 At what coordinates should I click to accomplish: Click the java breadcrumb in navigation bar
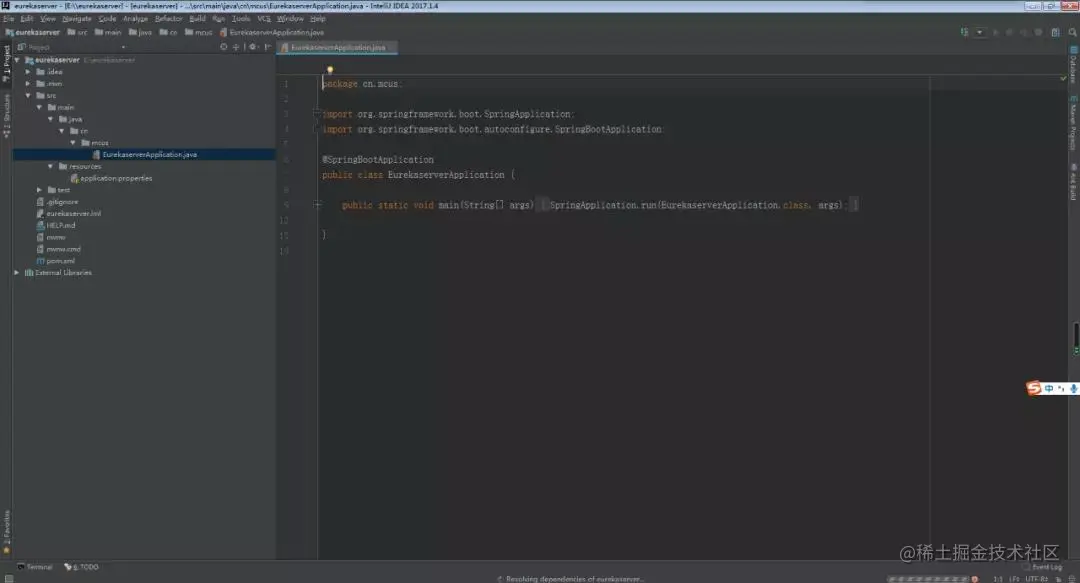coord(140,32)
